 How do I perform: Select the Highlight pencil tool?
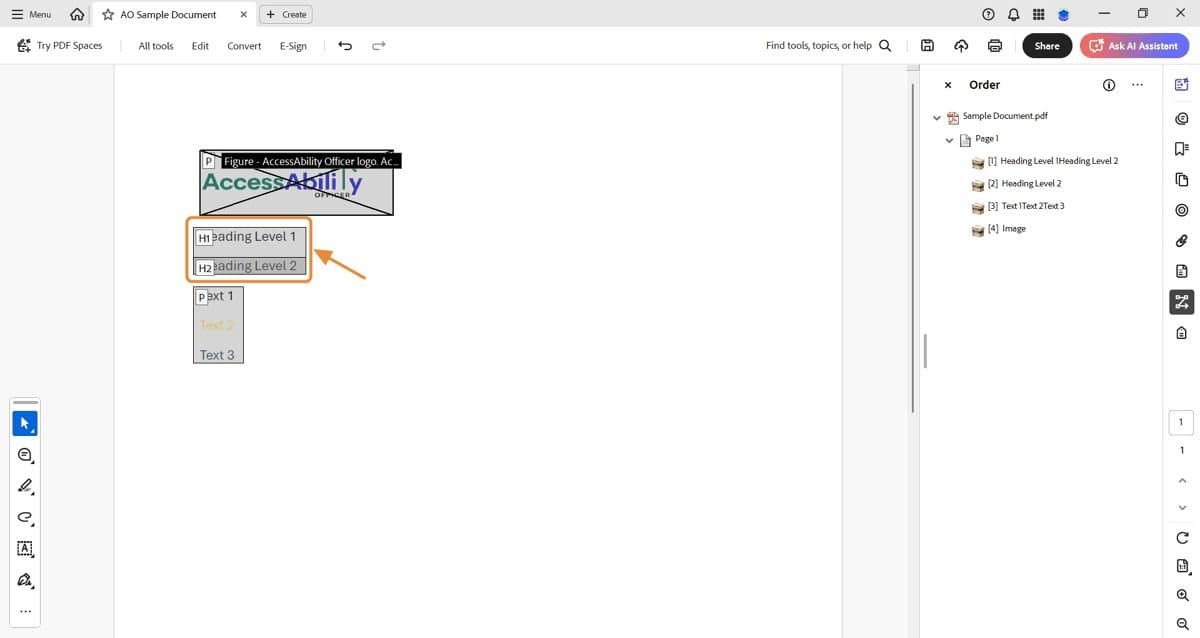pyautogui.click(x=25, y=486)
